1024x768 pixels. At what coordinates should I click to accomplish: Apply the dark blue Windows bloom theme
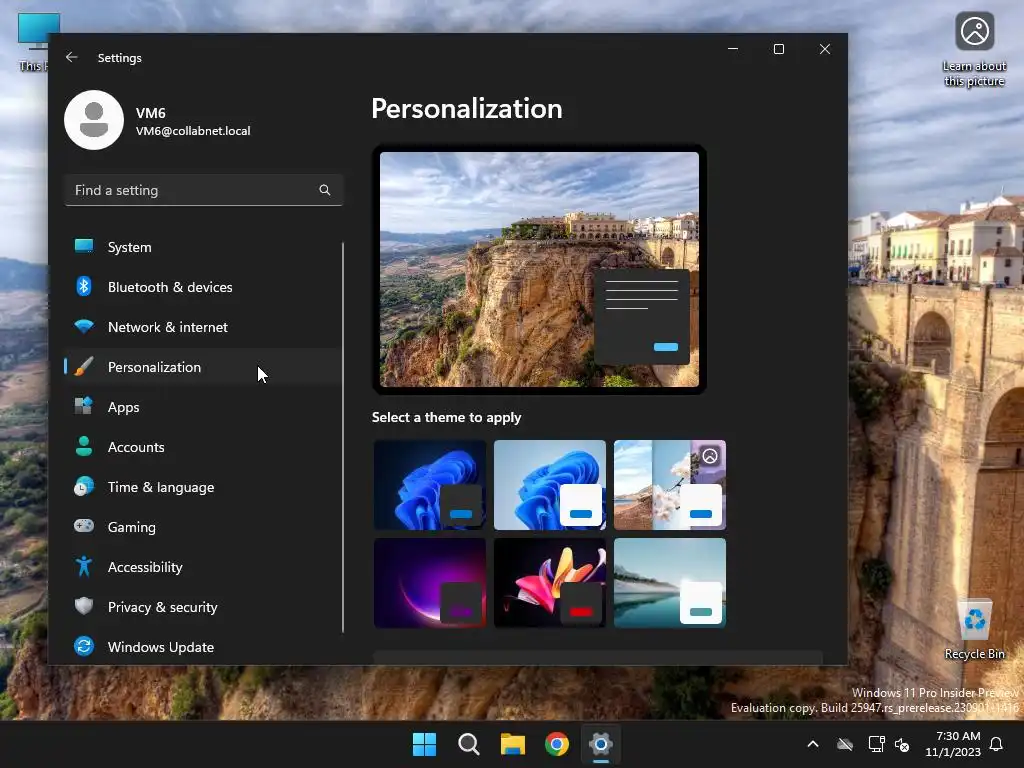(430, 485)
